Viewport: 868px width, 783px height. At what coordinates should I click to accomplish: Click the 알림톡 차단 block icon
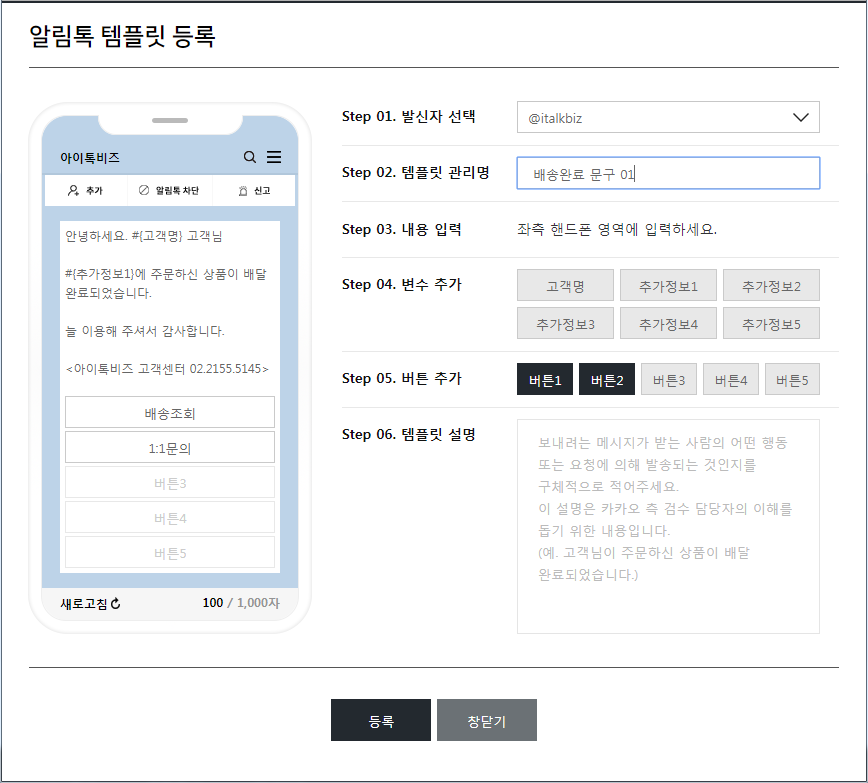pyautogui.click(x=144, y=190)
